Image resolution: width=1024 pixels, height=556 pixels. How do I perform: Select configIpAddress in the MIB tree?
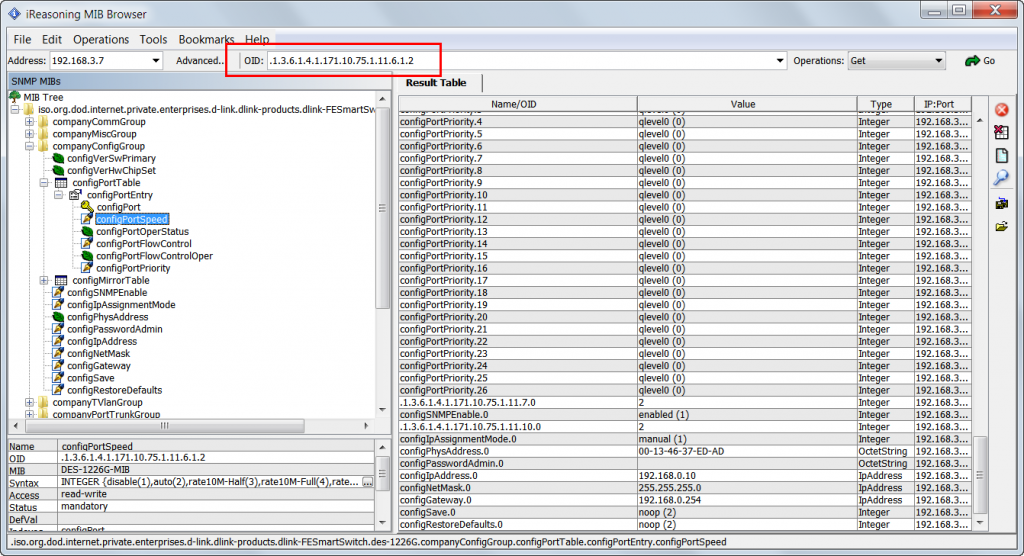pos(102,341)
